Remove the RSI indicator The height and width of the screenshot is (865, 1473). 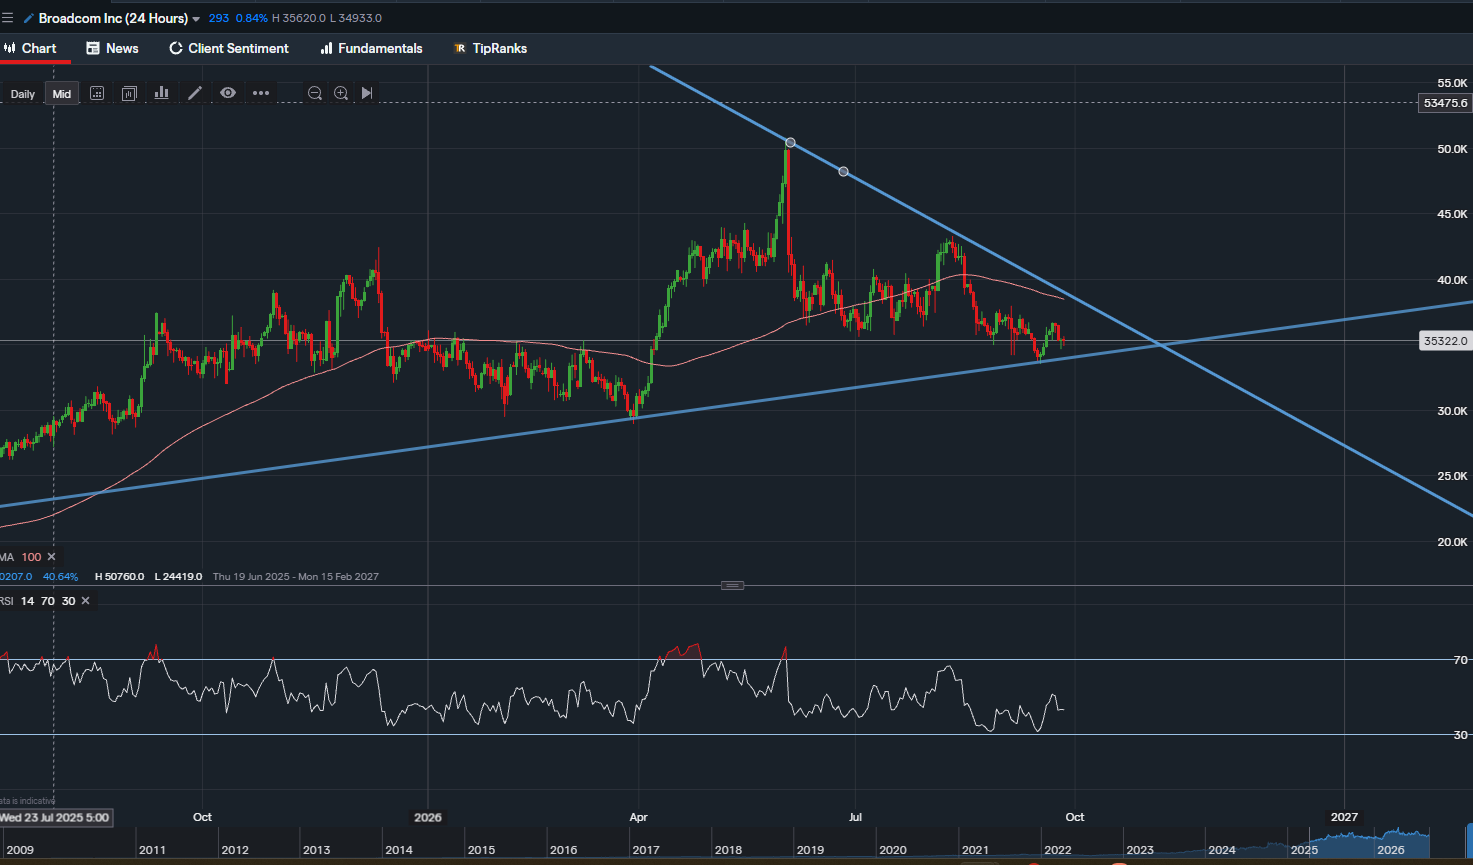tap(85, 601)
